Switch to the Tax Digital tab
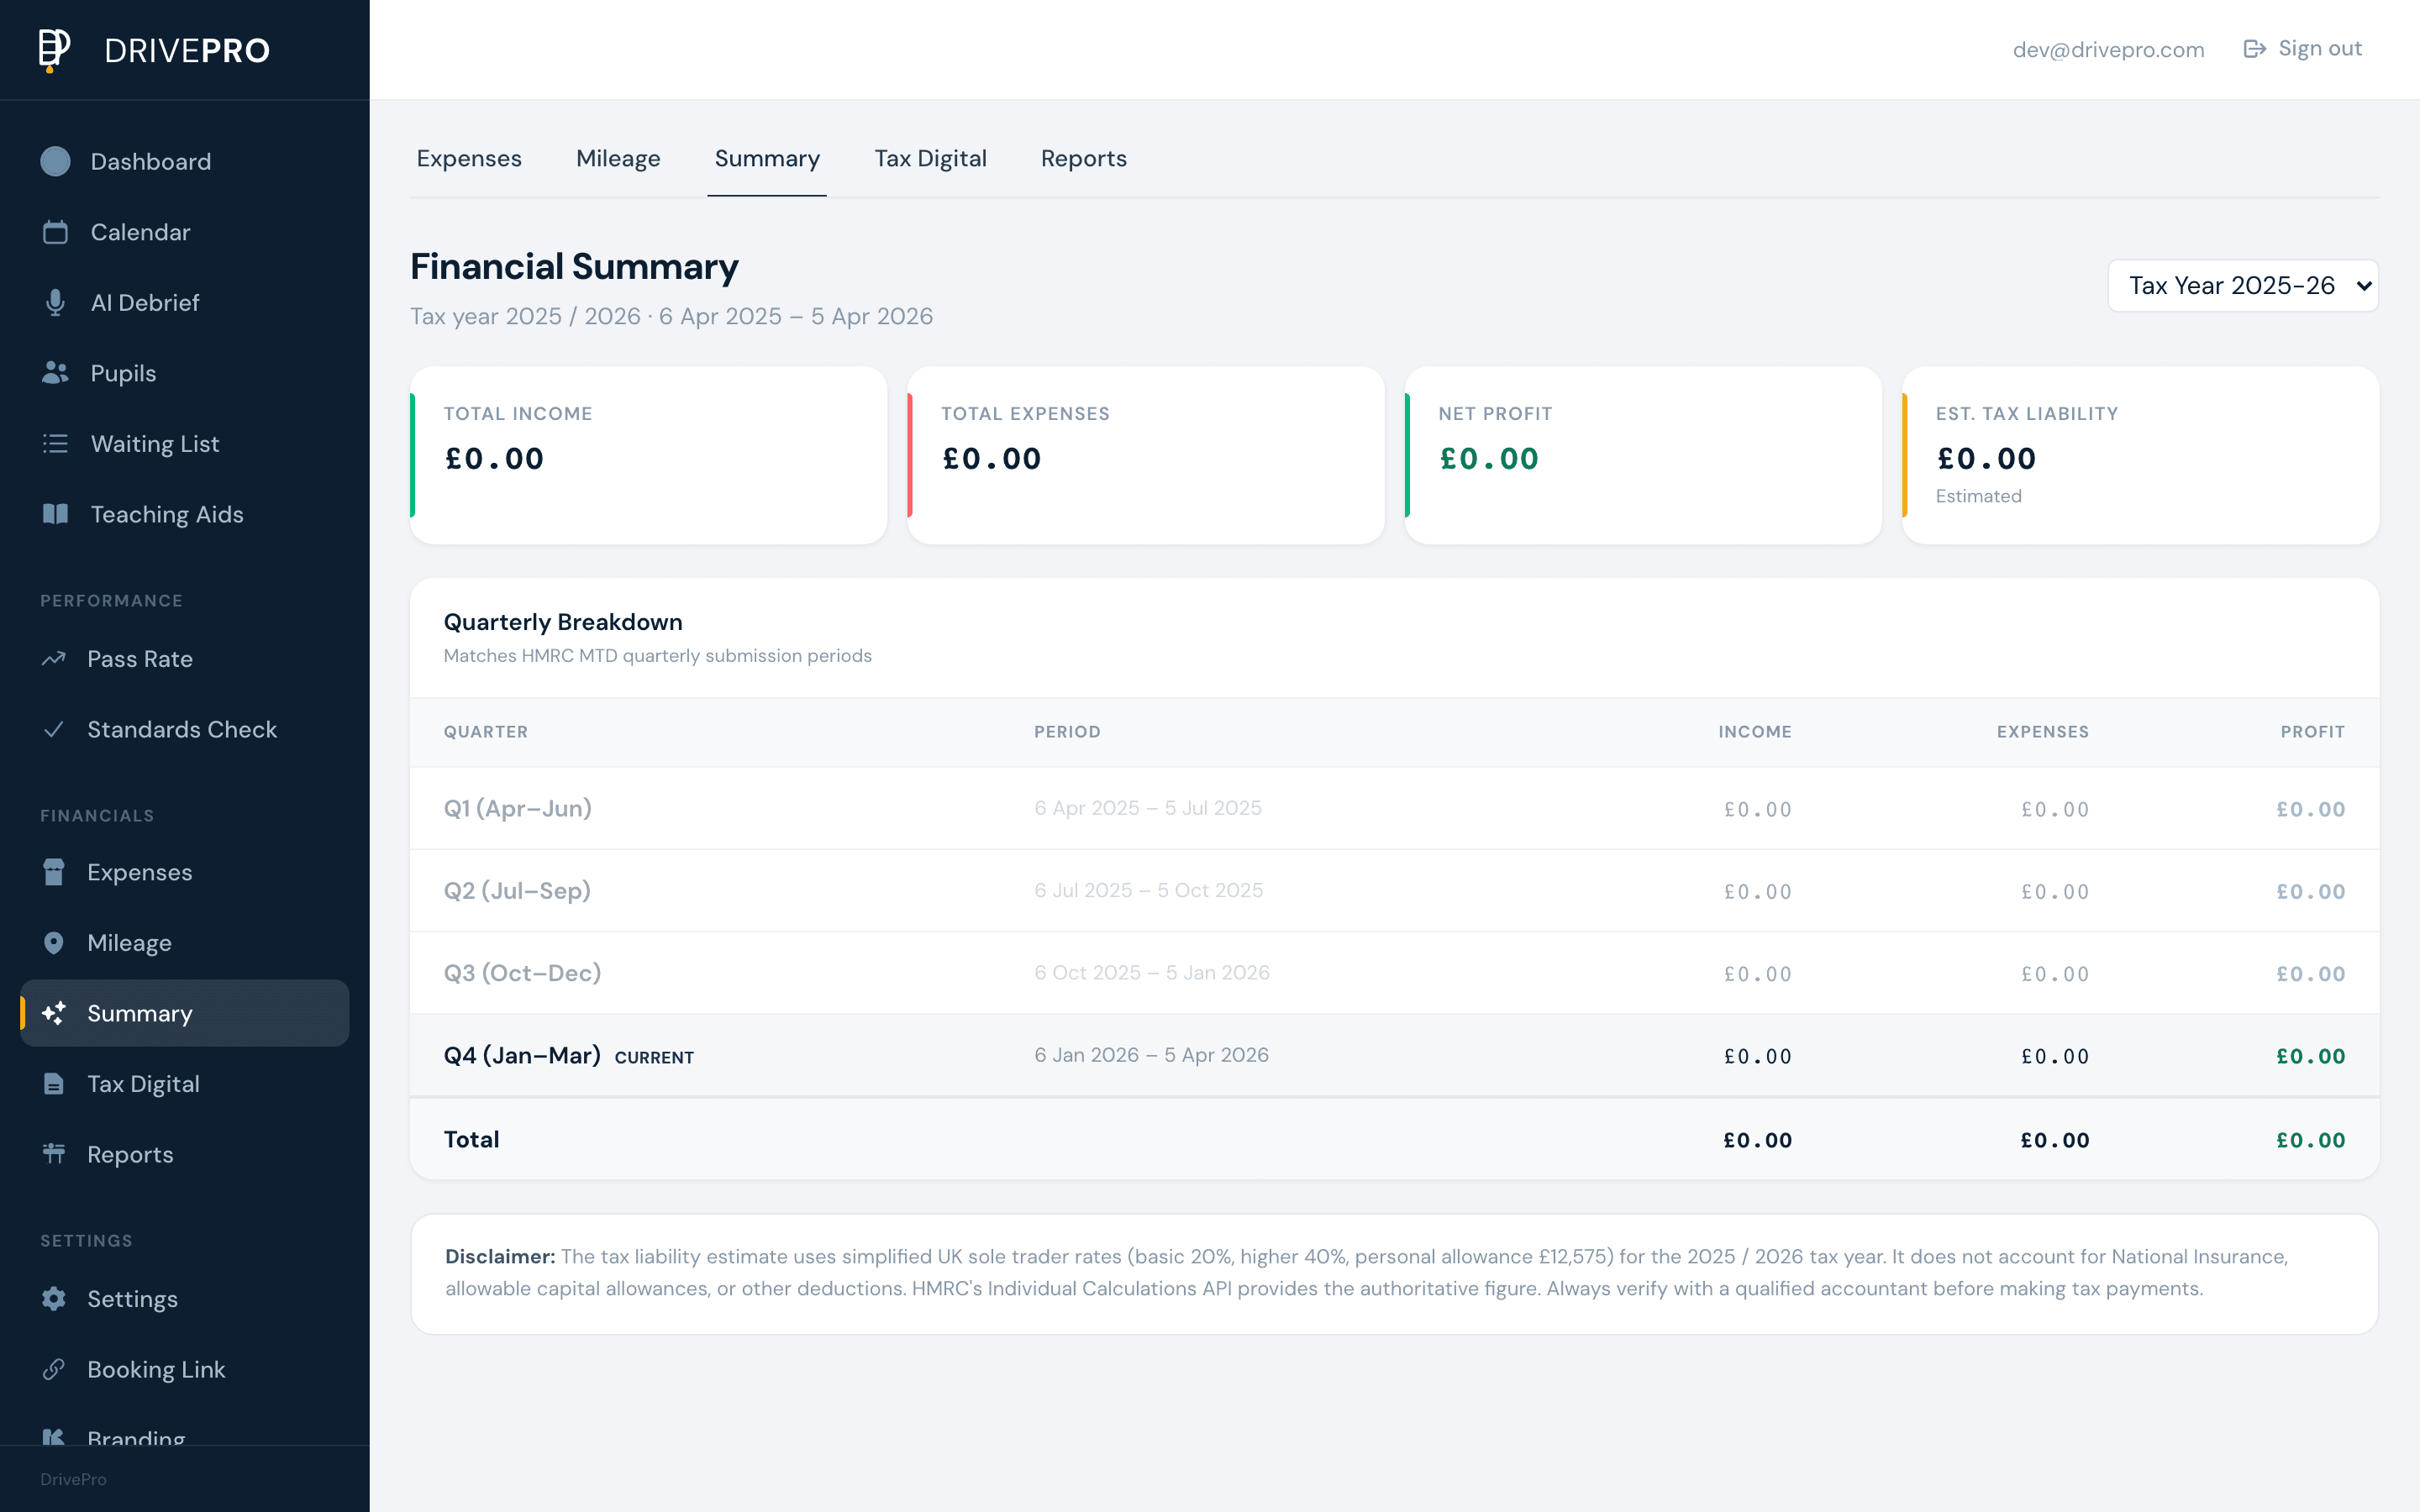 (x=930, y=158)
